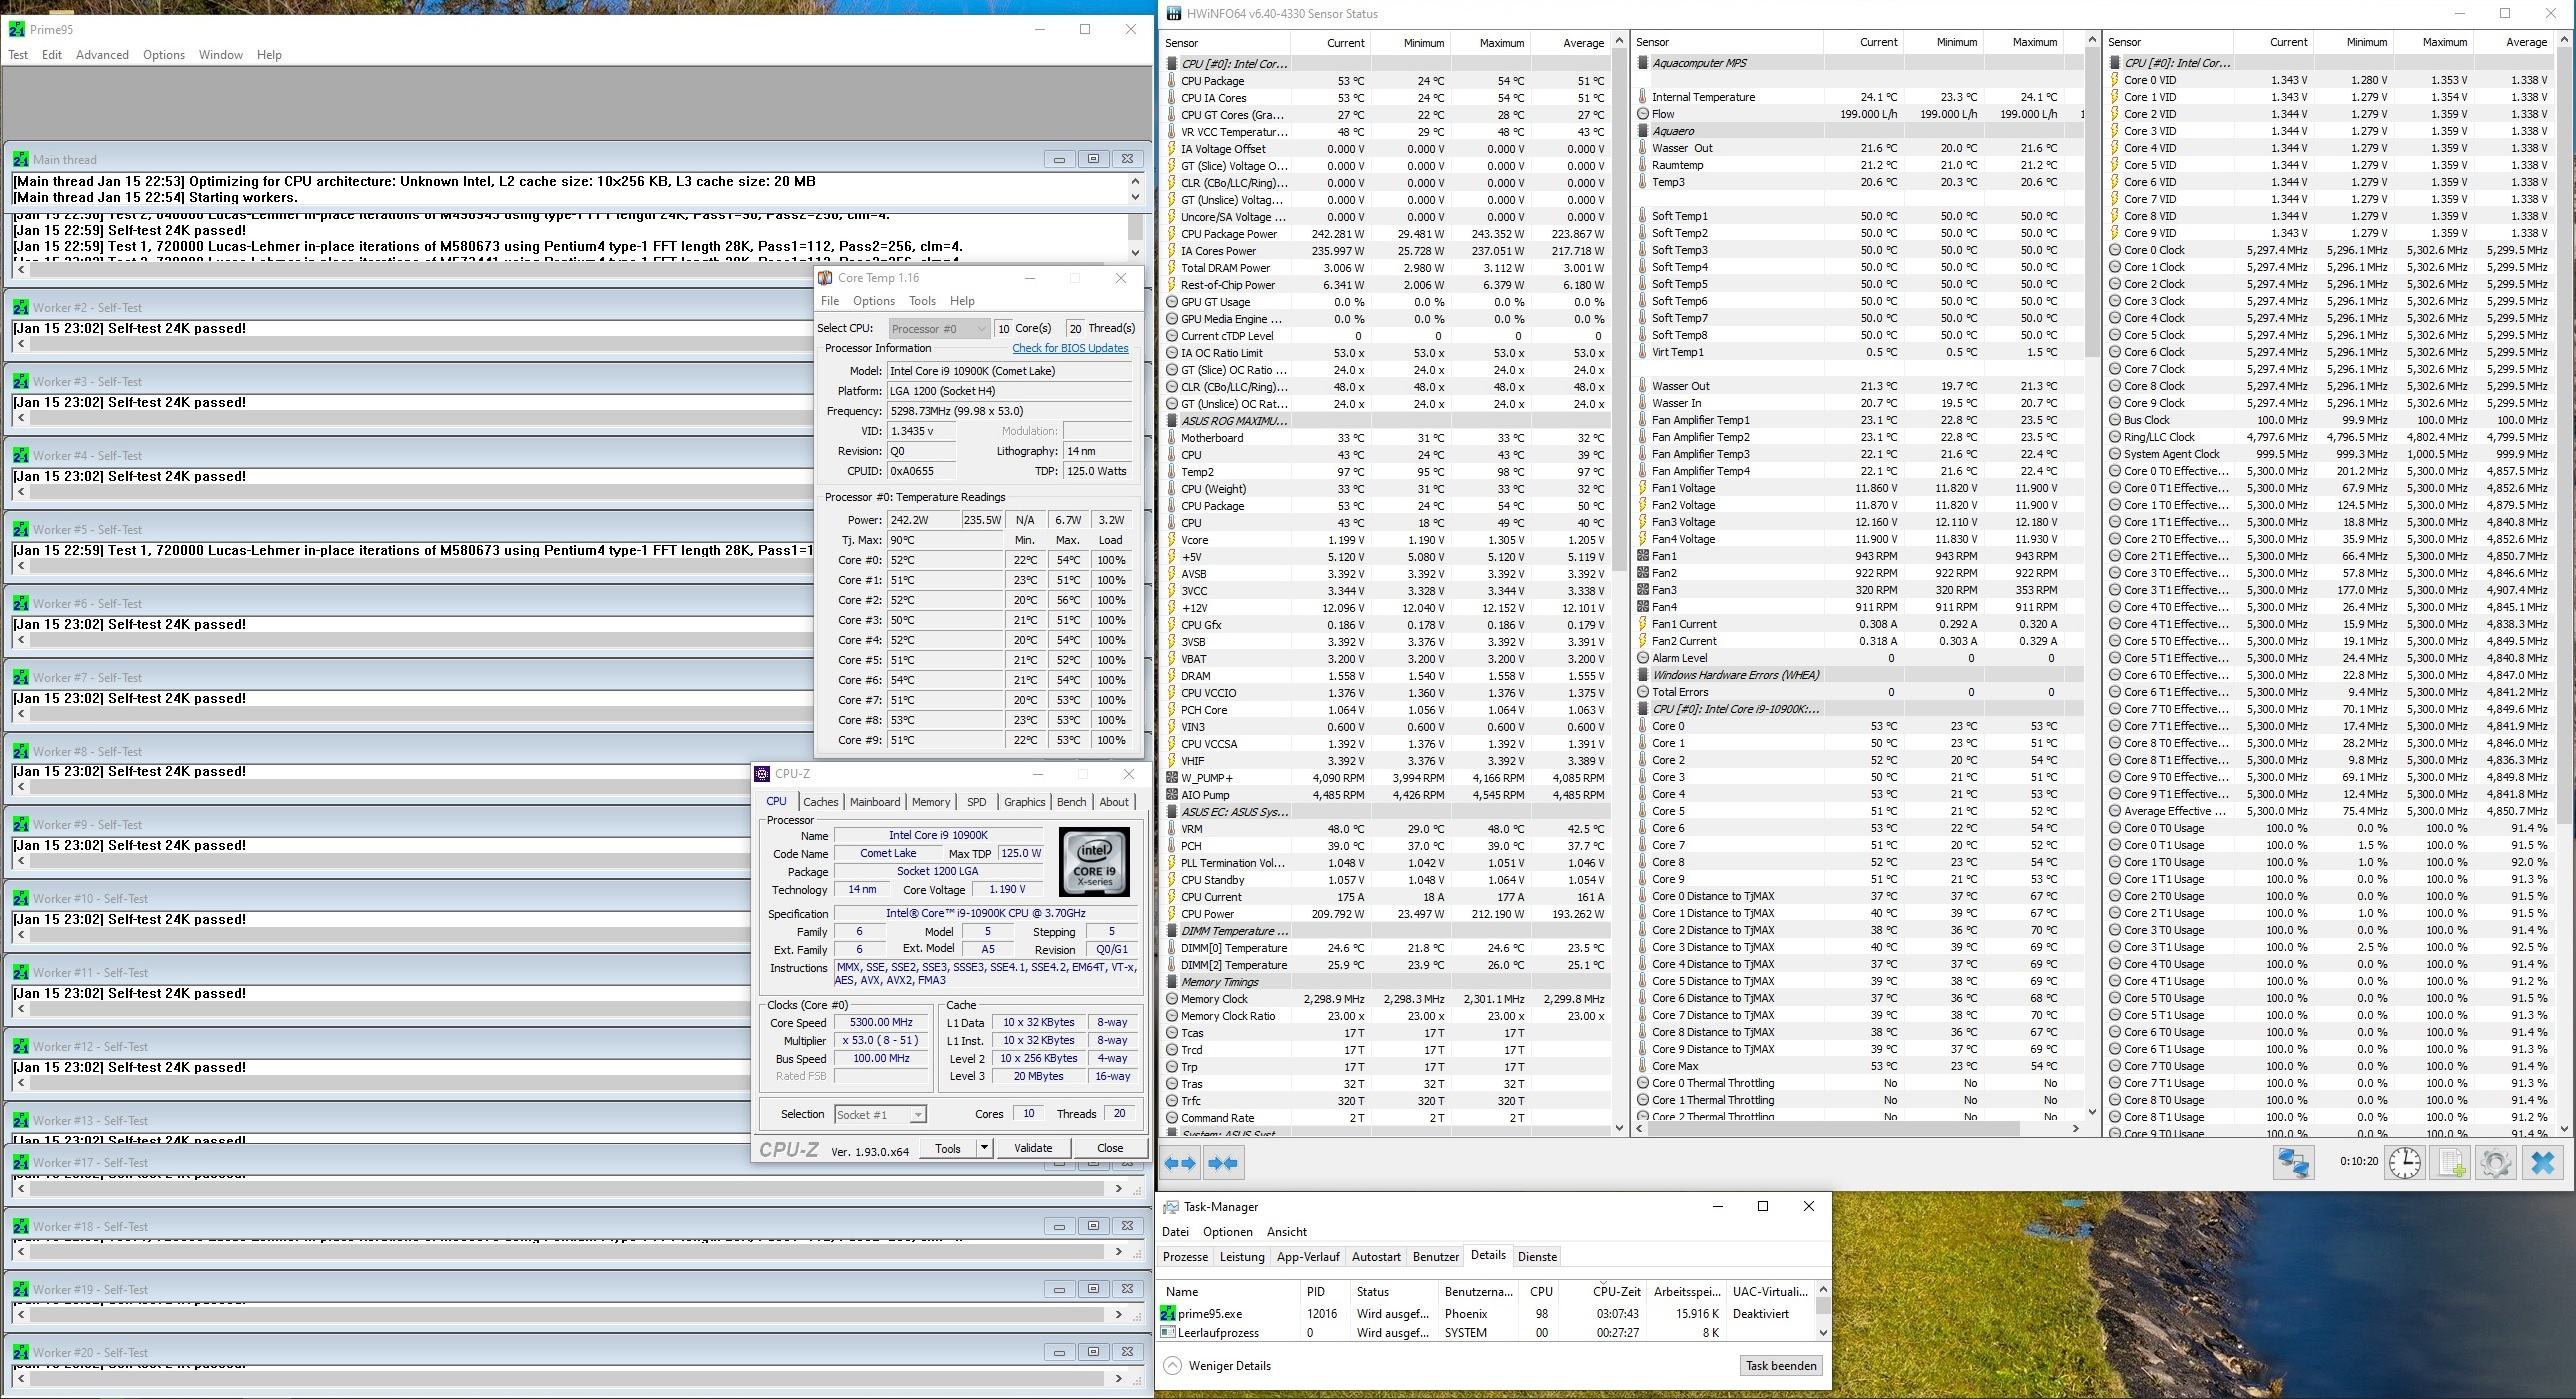
Task: Open Select CPU Processor #0 dropdown
Action: 939,328
